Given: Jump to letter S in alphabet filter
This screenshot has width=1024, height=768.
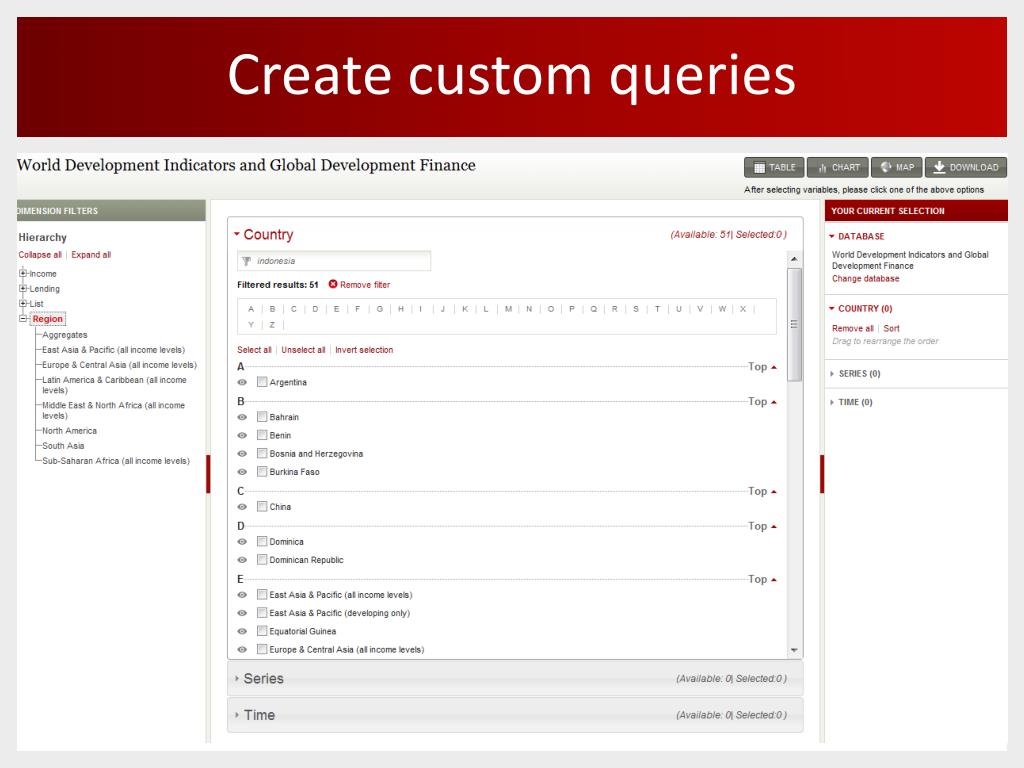Looking at the screenshot, I should click(635, 309).
